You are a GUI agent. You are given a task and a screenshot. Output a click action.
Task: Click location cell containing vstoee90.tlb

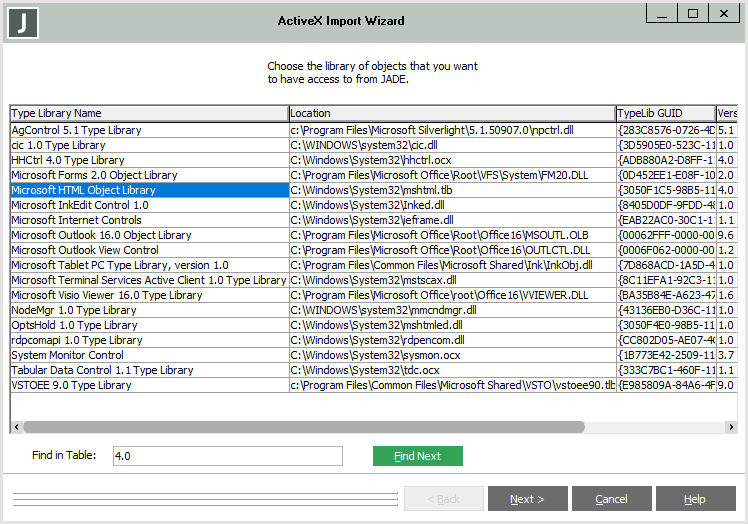(x=452, y=385)
